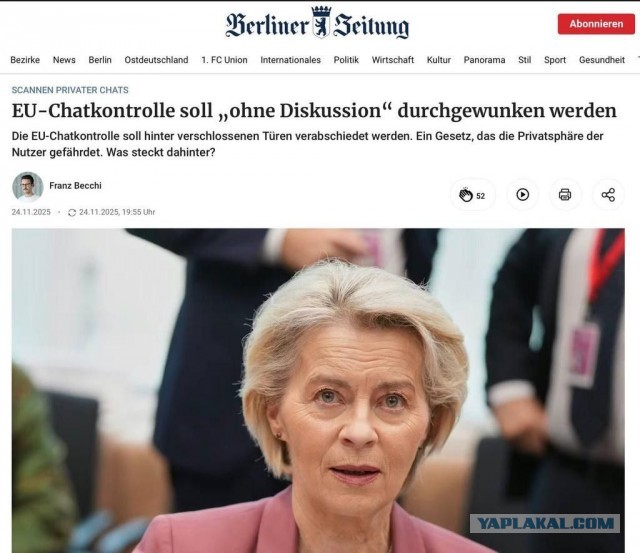Open the main article photo

(x=318, y=390)
